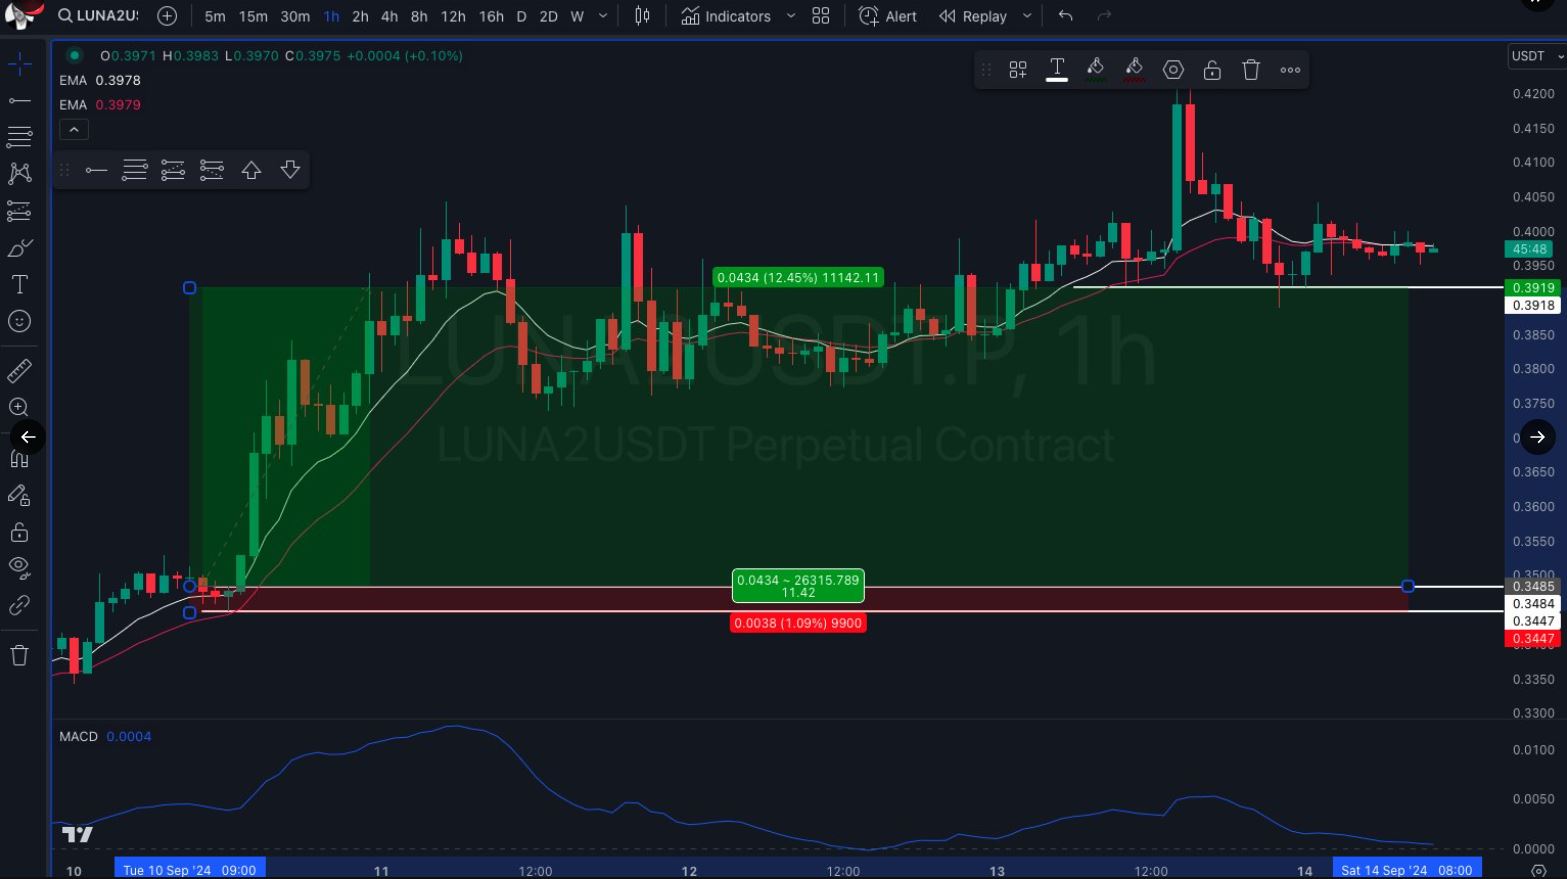Image resolution: width=1567 pixels, height=879 pixels.
Task: Open the emoji icons tool
Action: coord(19,321)
